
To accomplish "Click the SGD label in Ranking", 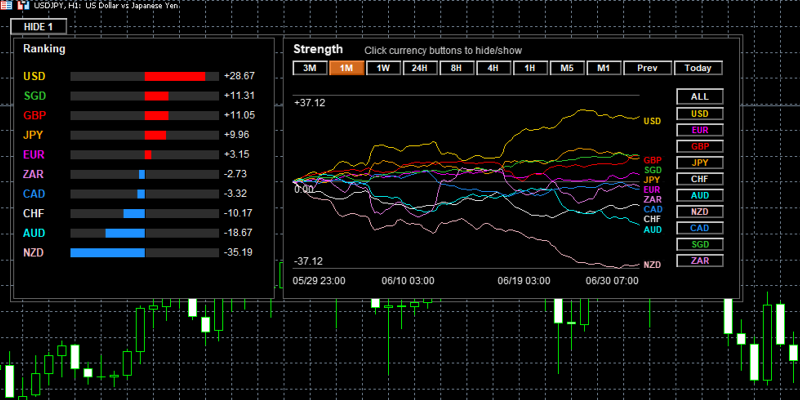I will 34,96.
